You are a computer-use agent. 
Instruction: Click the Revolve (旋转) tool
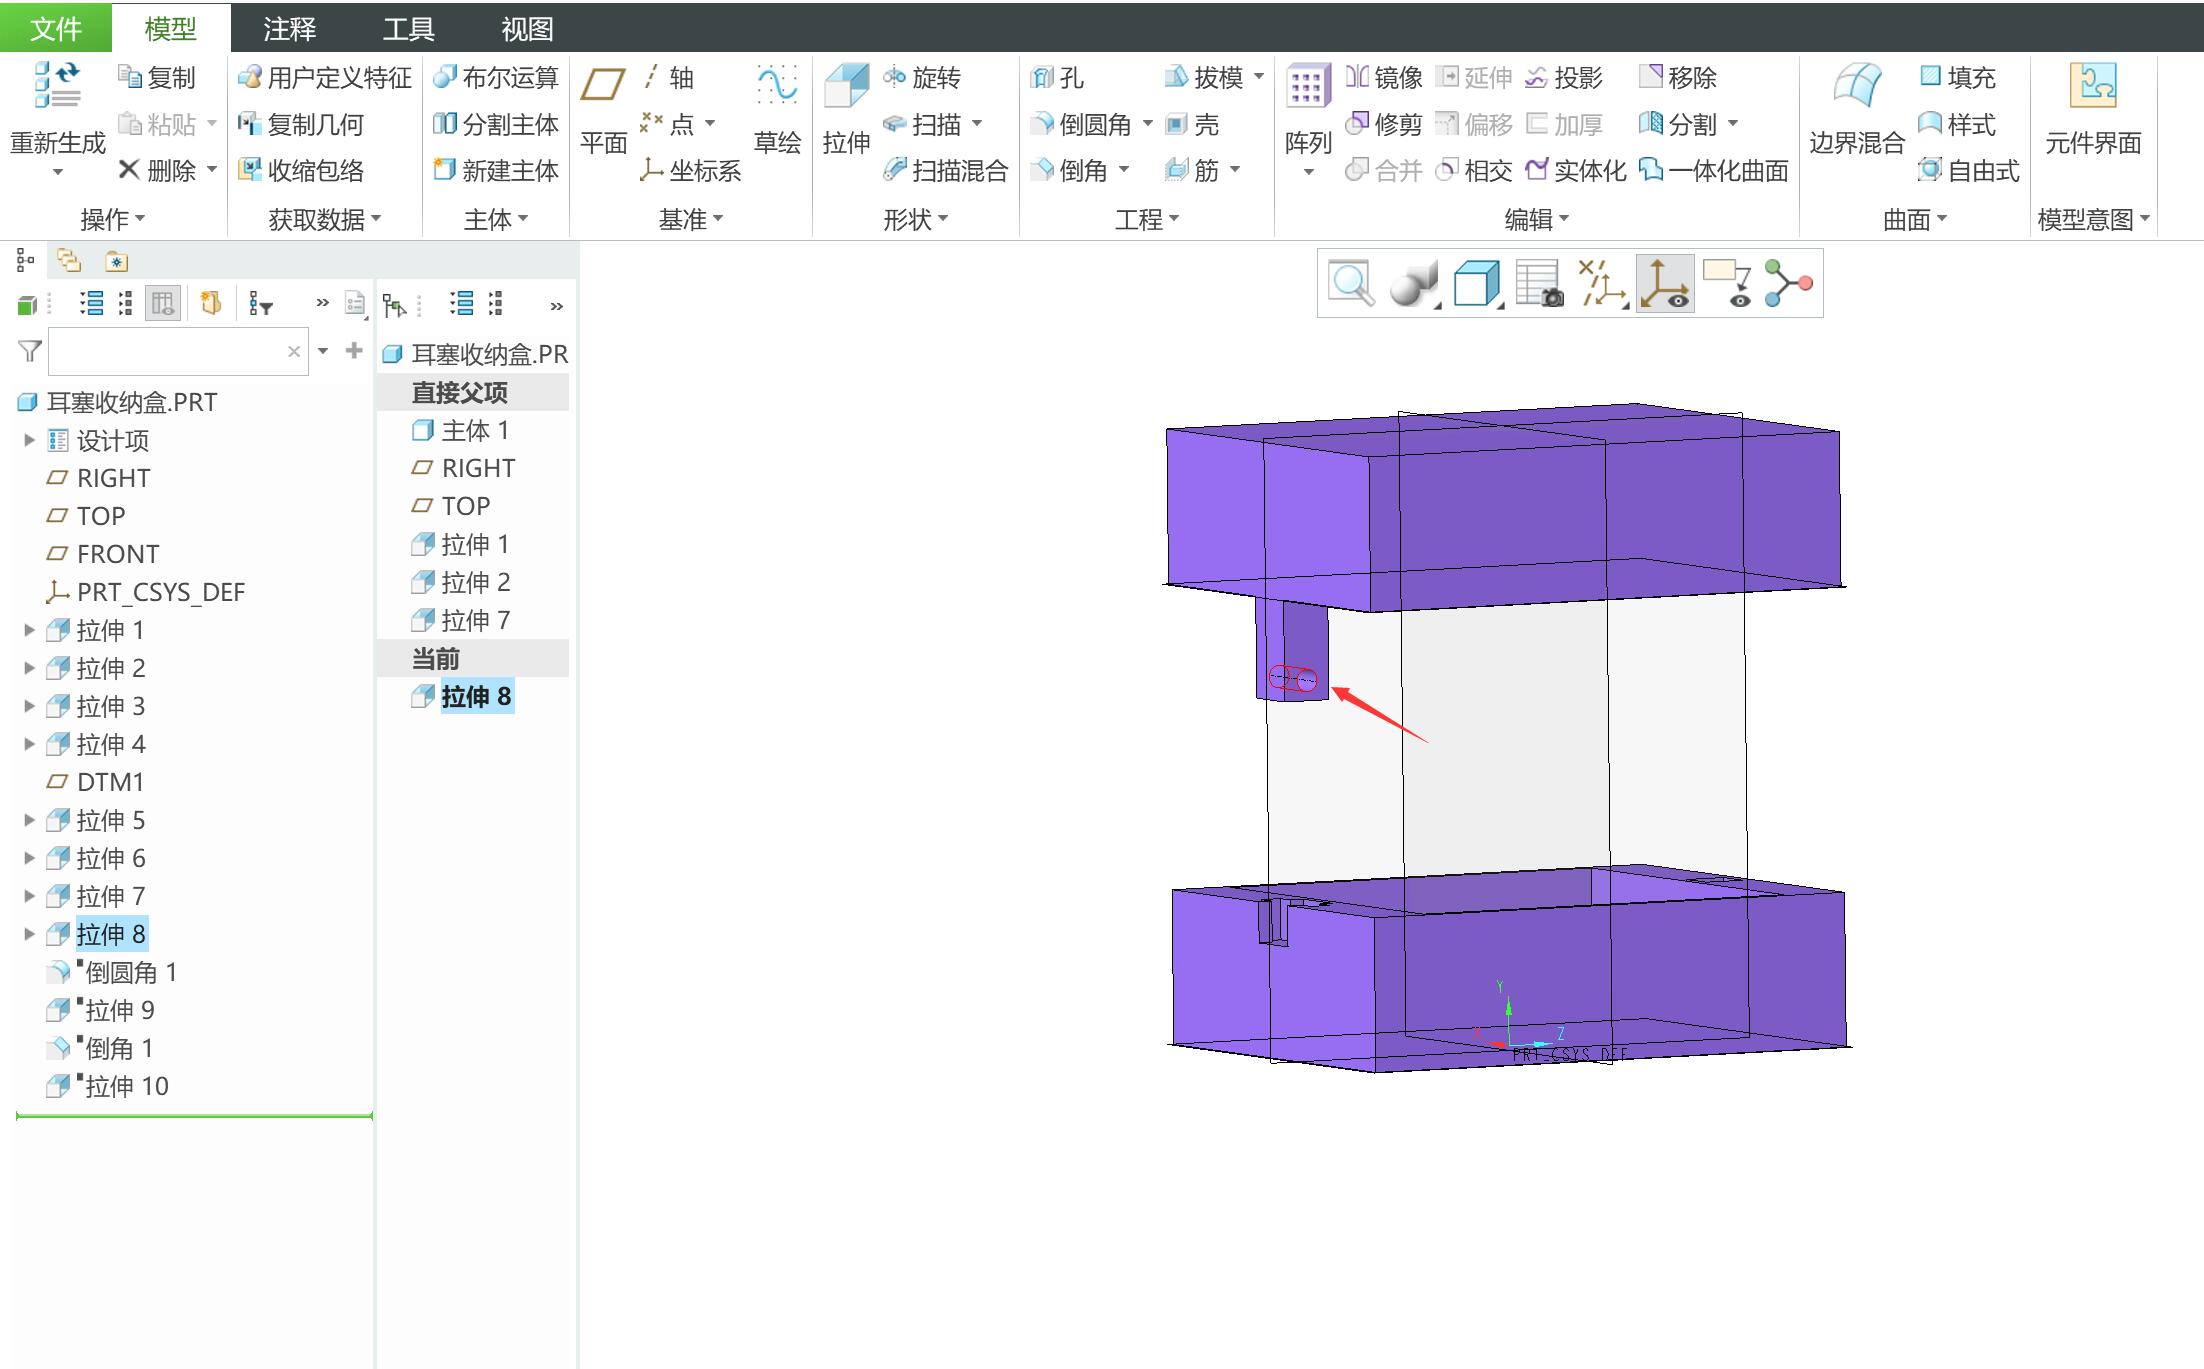[x=922, y=78]
